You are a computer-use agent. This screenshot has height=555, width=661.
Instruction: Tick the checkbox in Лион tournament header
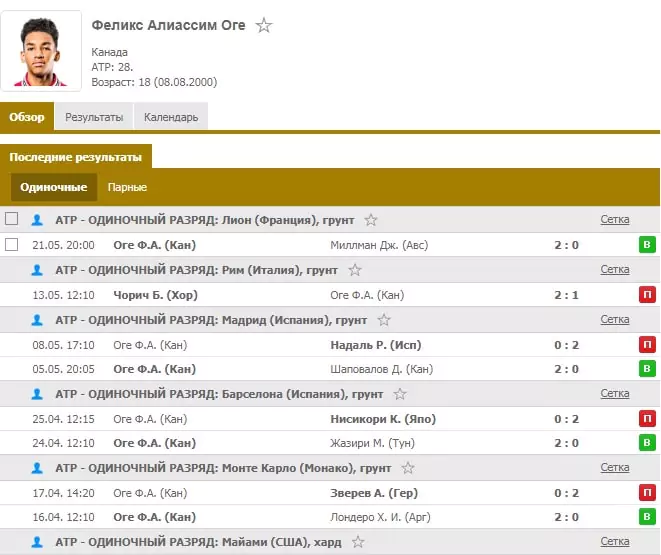pos(11,219)
